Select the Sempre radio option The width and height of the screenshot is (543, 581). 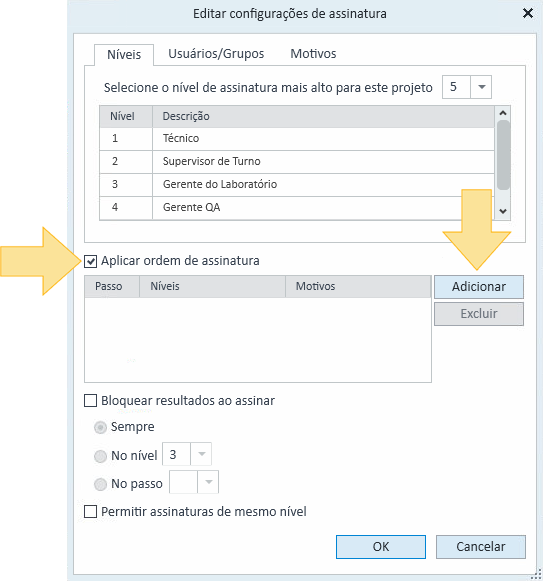100,427
